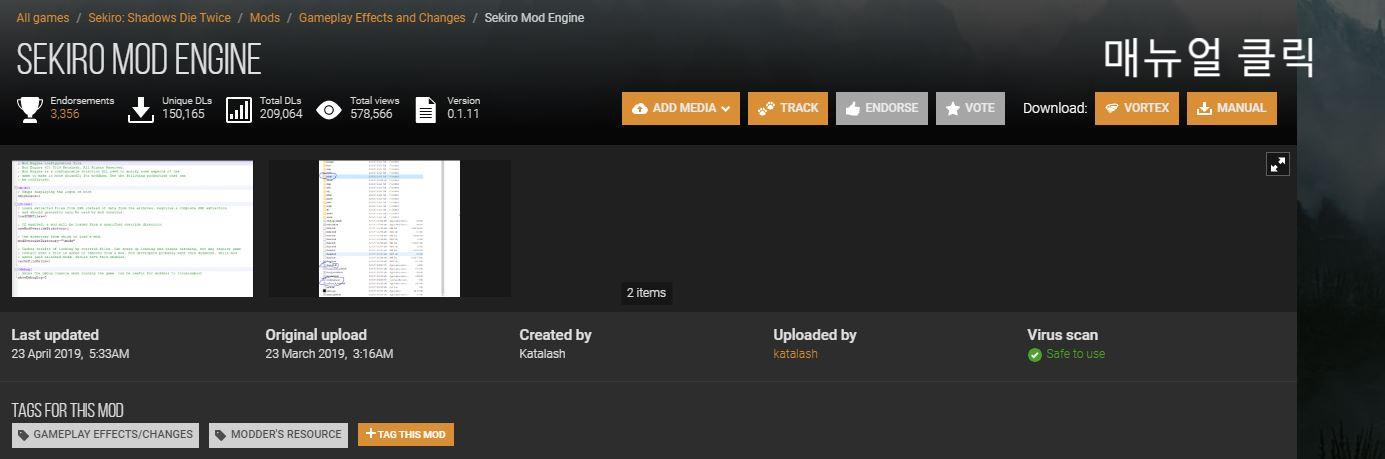Click the Created by Katalash text
This screenshot has height=459, width=1385.
(x=543, y=354)
